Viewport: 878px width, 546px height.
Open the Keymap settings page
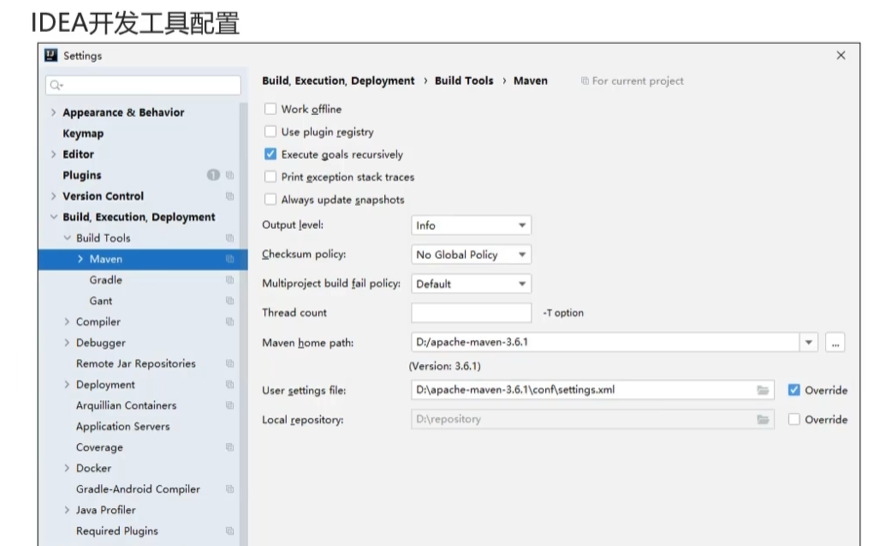83,133
